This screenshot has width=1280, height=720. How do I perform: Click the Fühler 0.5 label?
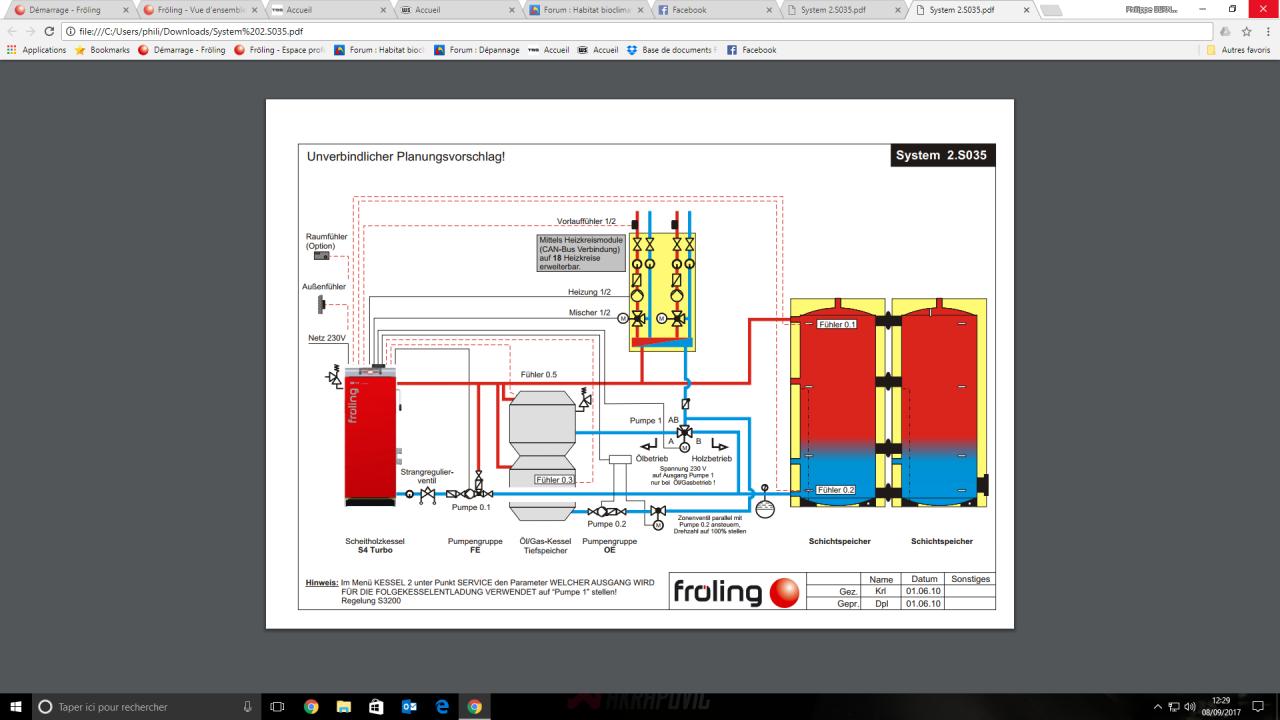tap(539, 374)
